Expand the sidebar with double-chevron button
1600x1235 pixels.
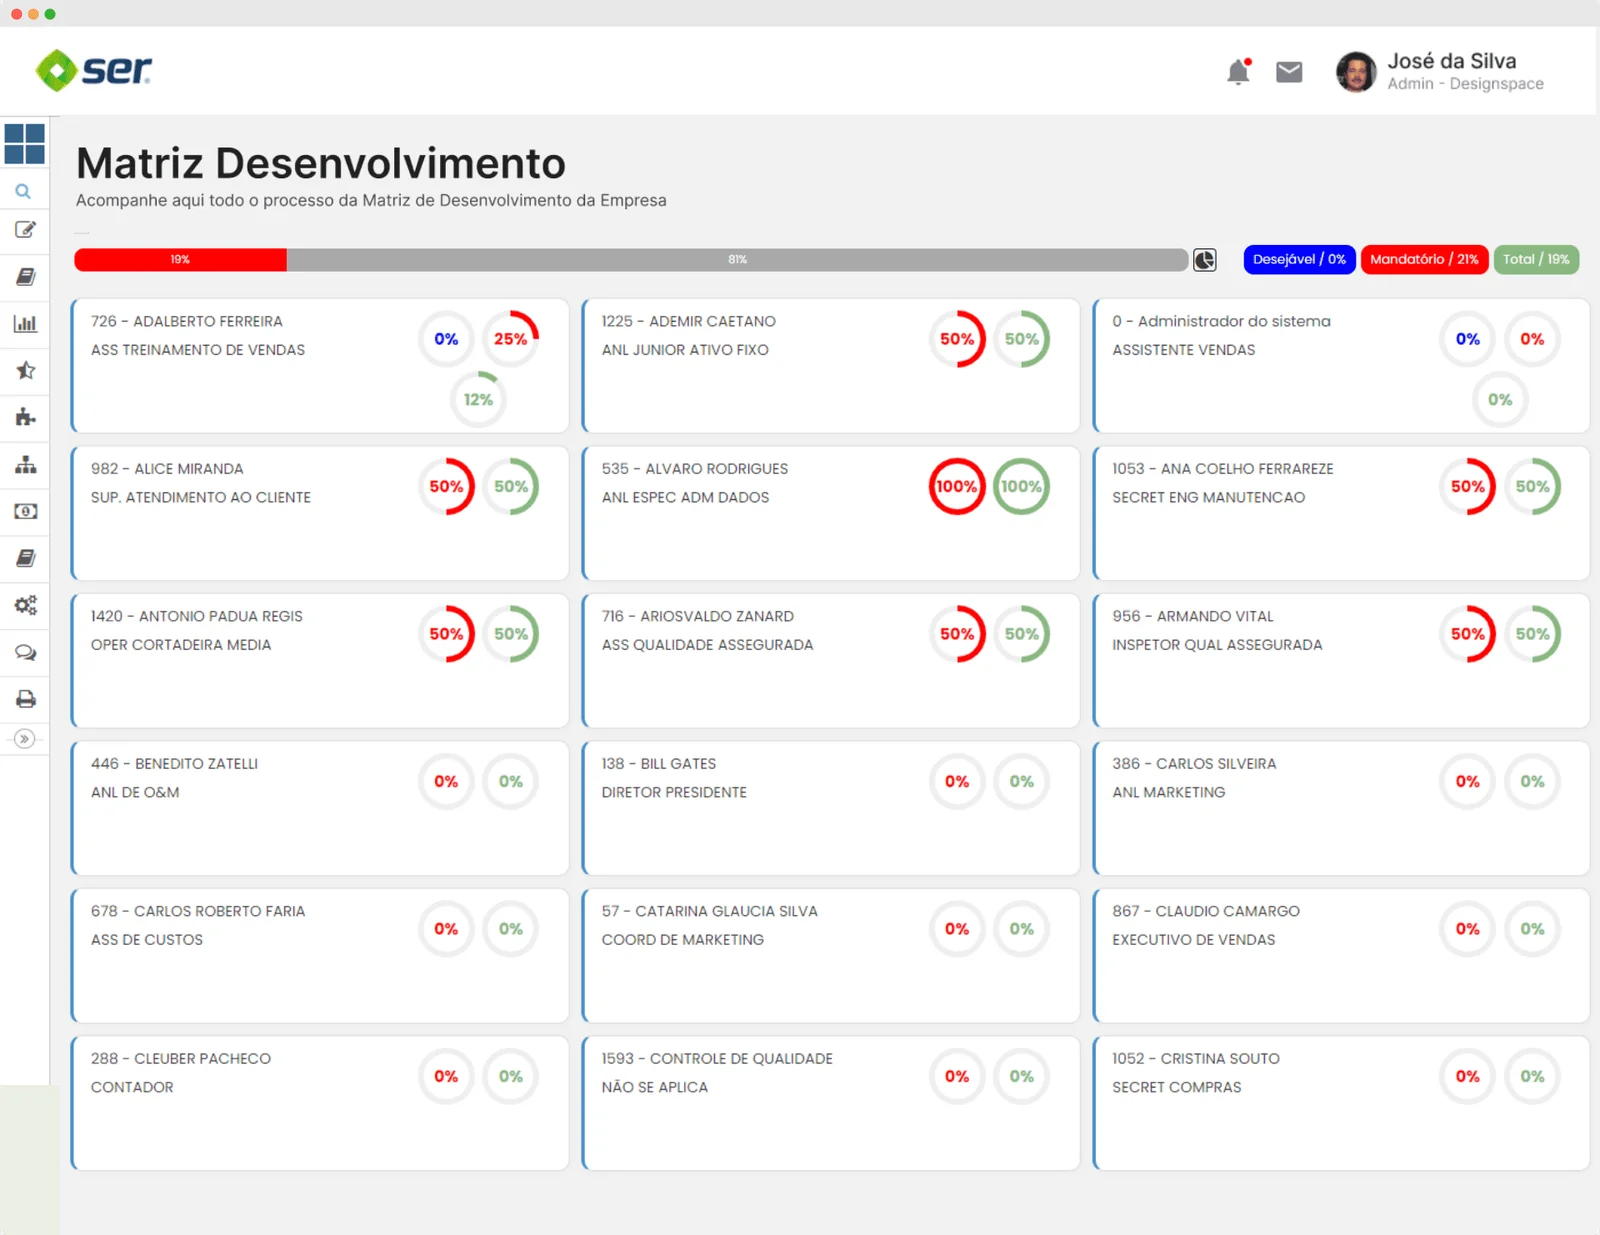25,739
